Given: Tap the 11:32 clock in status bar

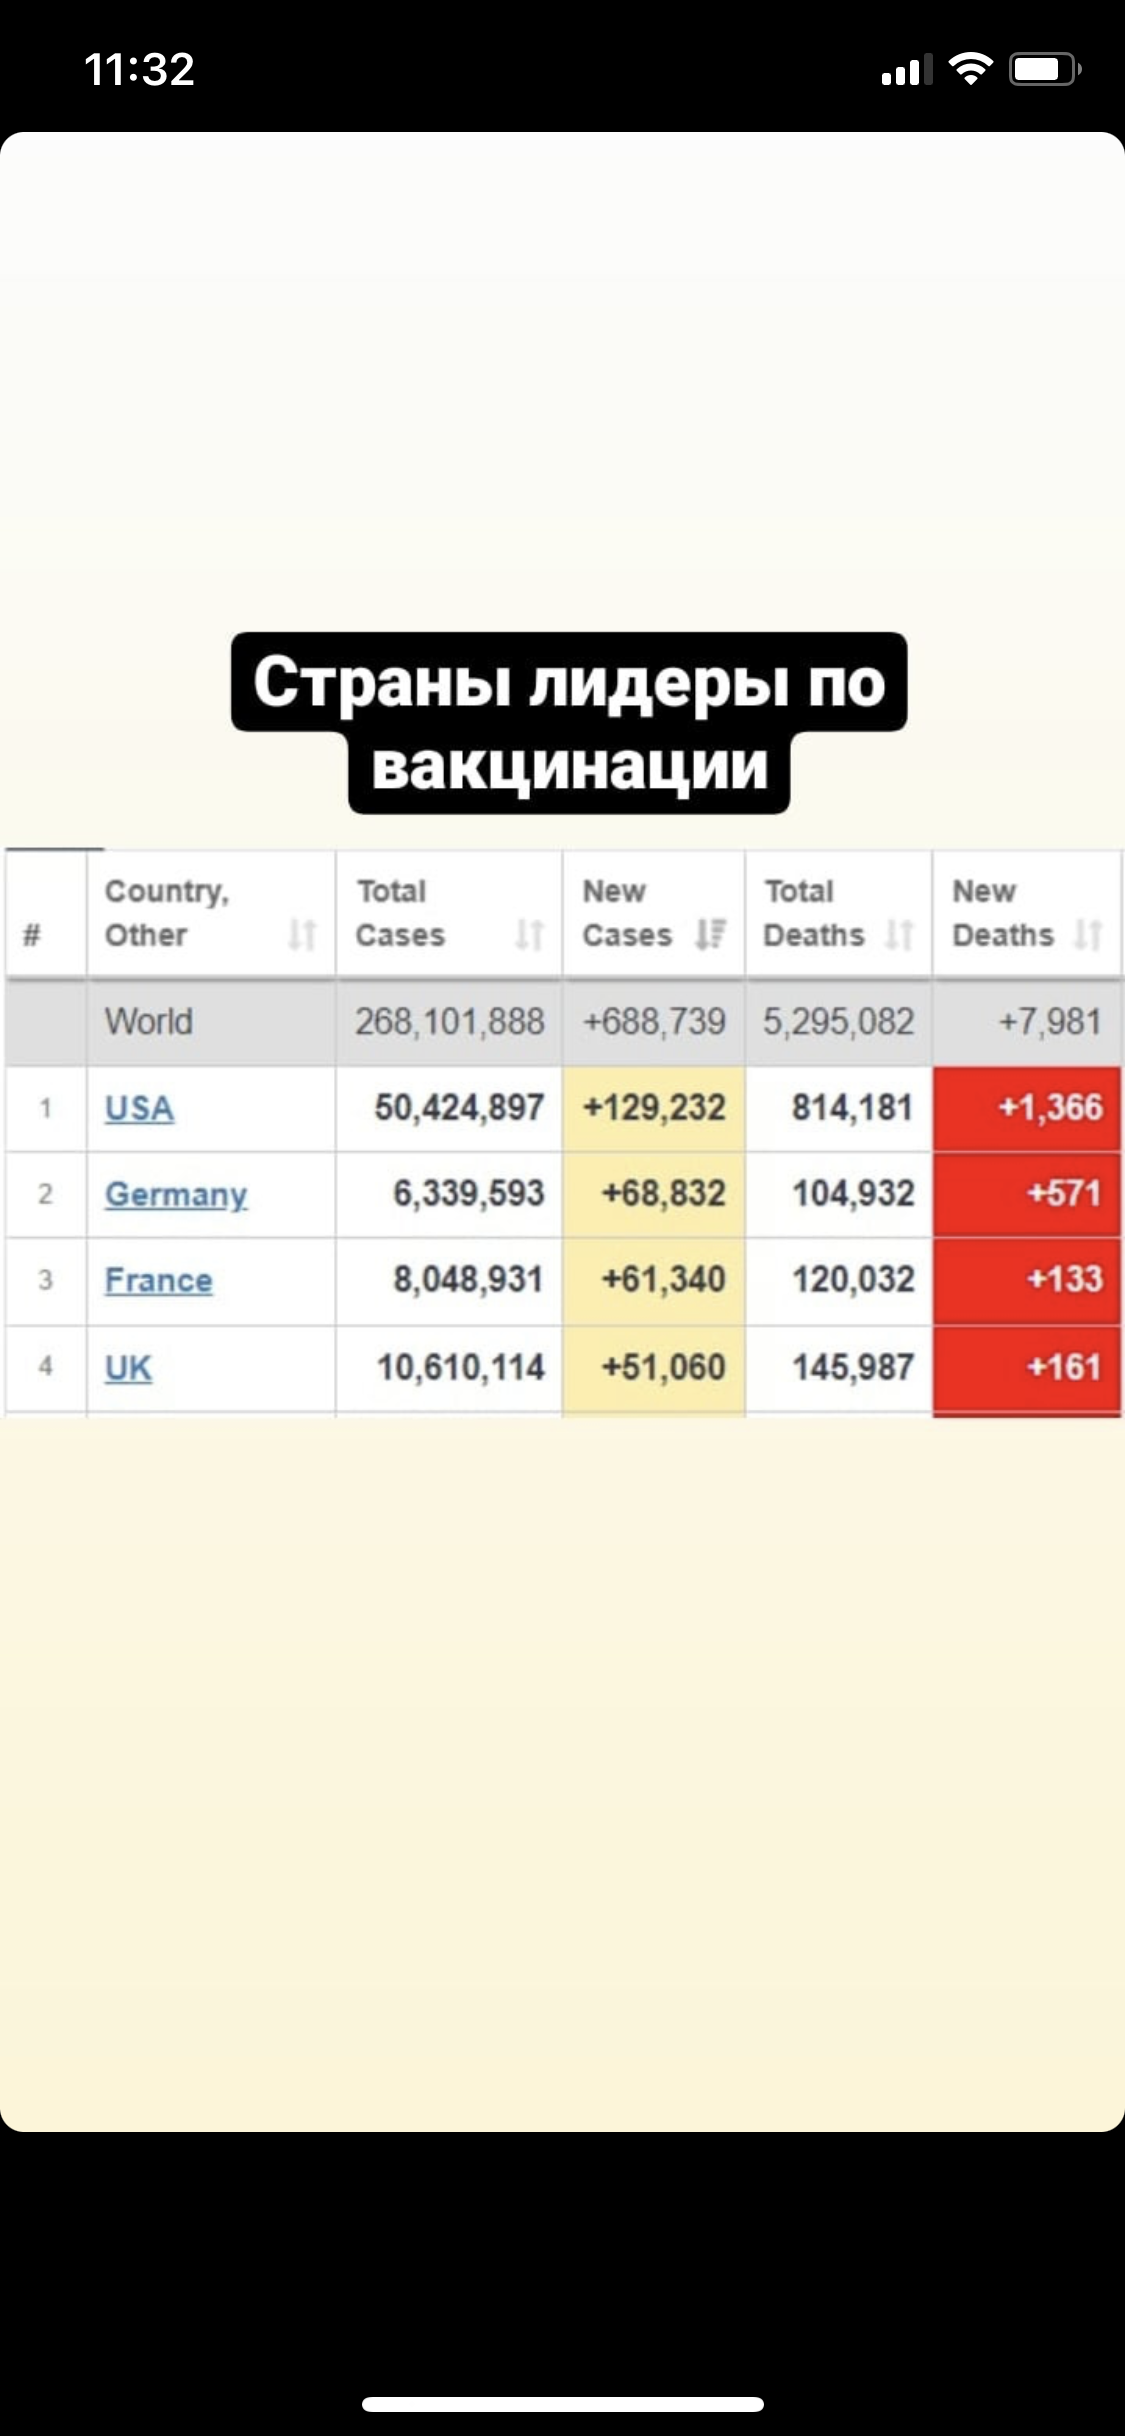Looking at the screenshot, I should click(x=139, y=69).
